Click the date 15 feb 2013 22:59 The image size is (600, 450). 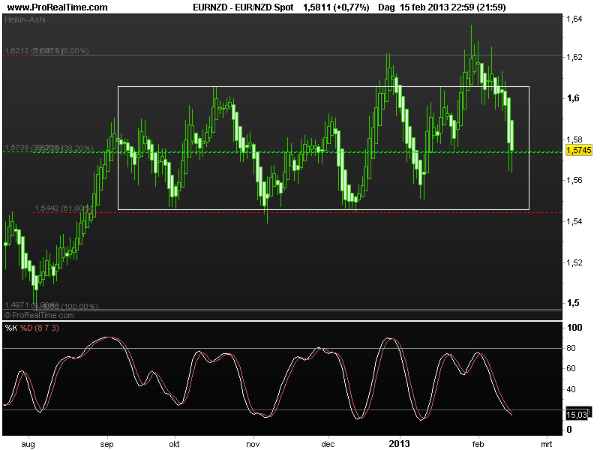437,7
